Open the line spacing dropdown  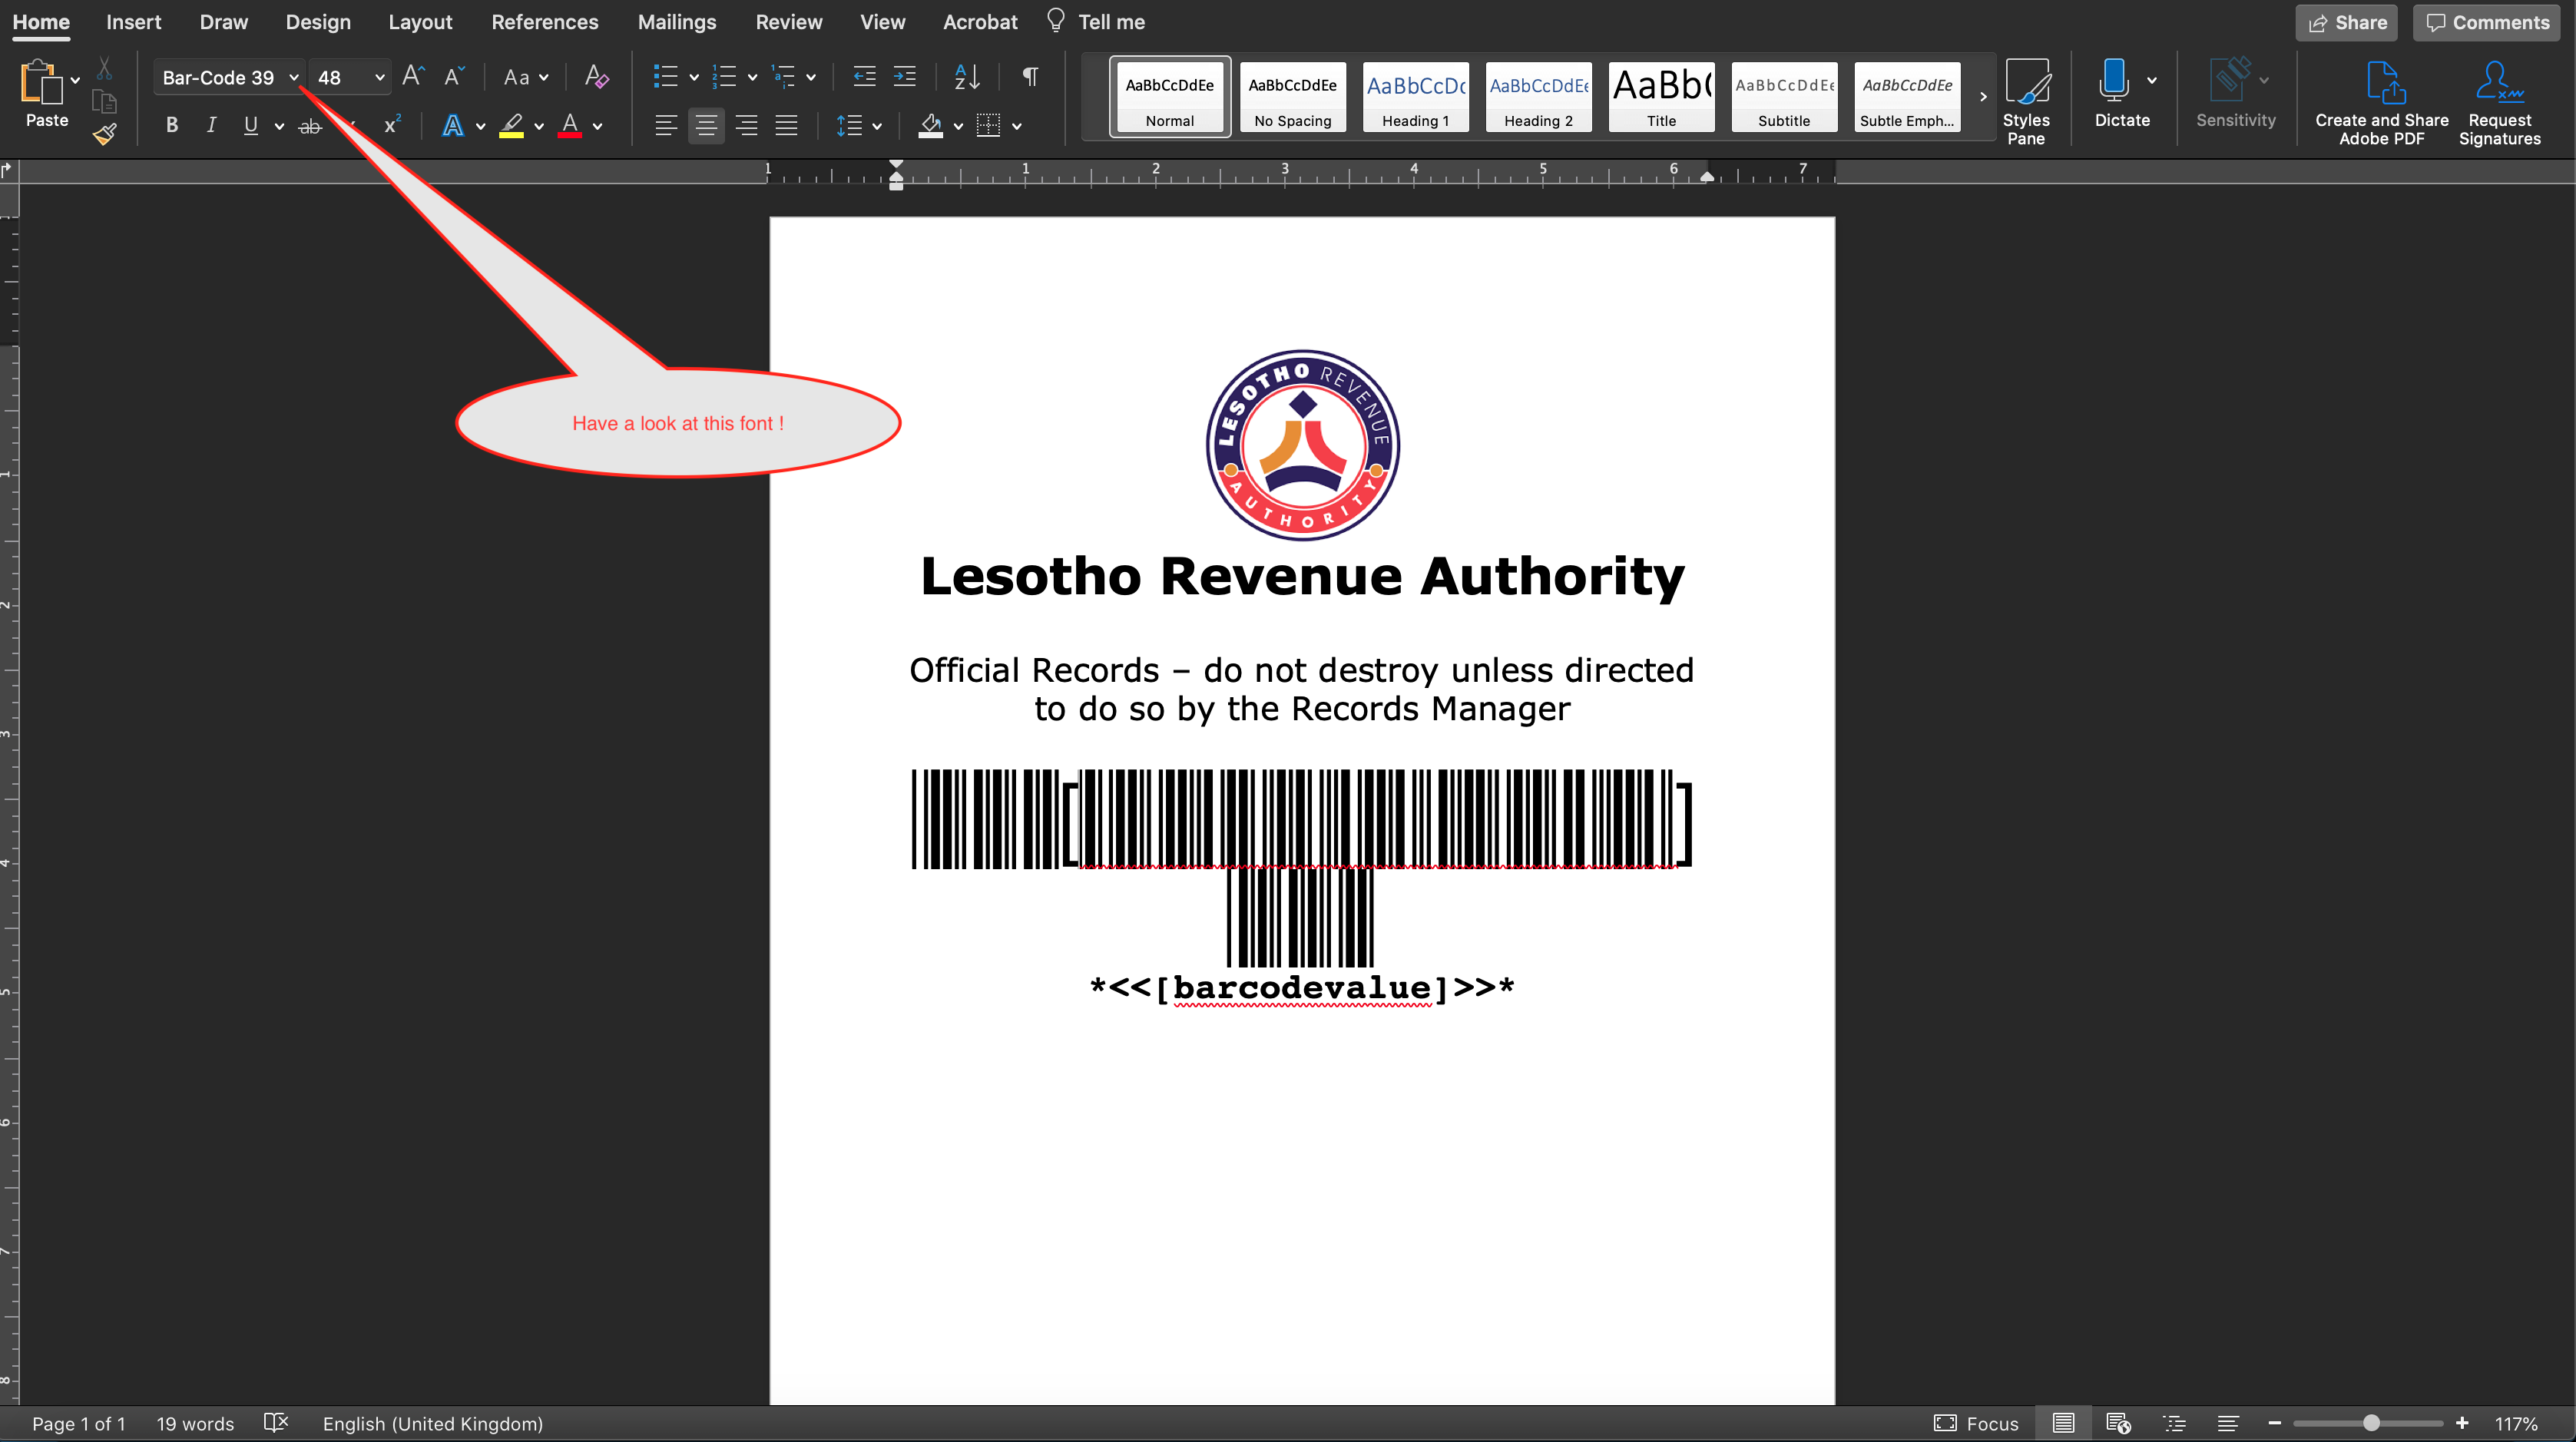(858, 125)
